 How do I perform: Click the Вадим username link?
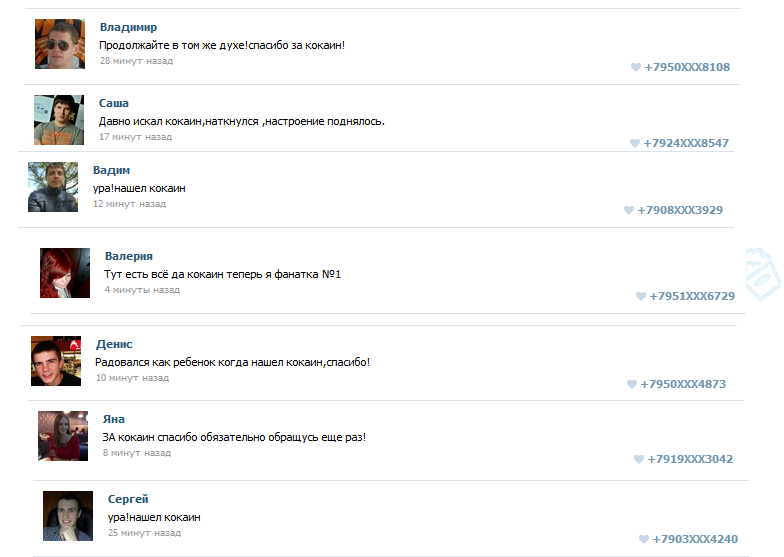[112, 170]
